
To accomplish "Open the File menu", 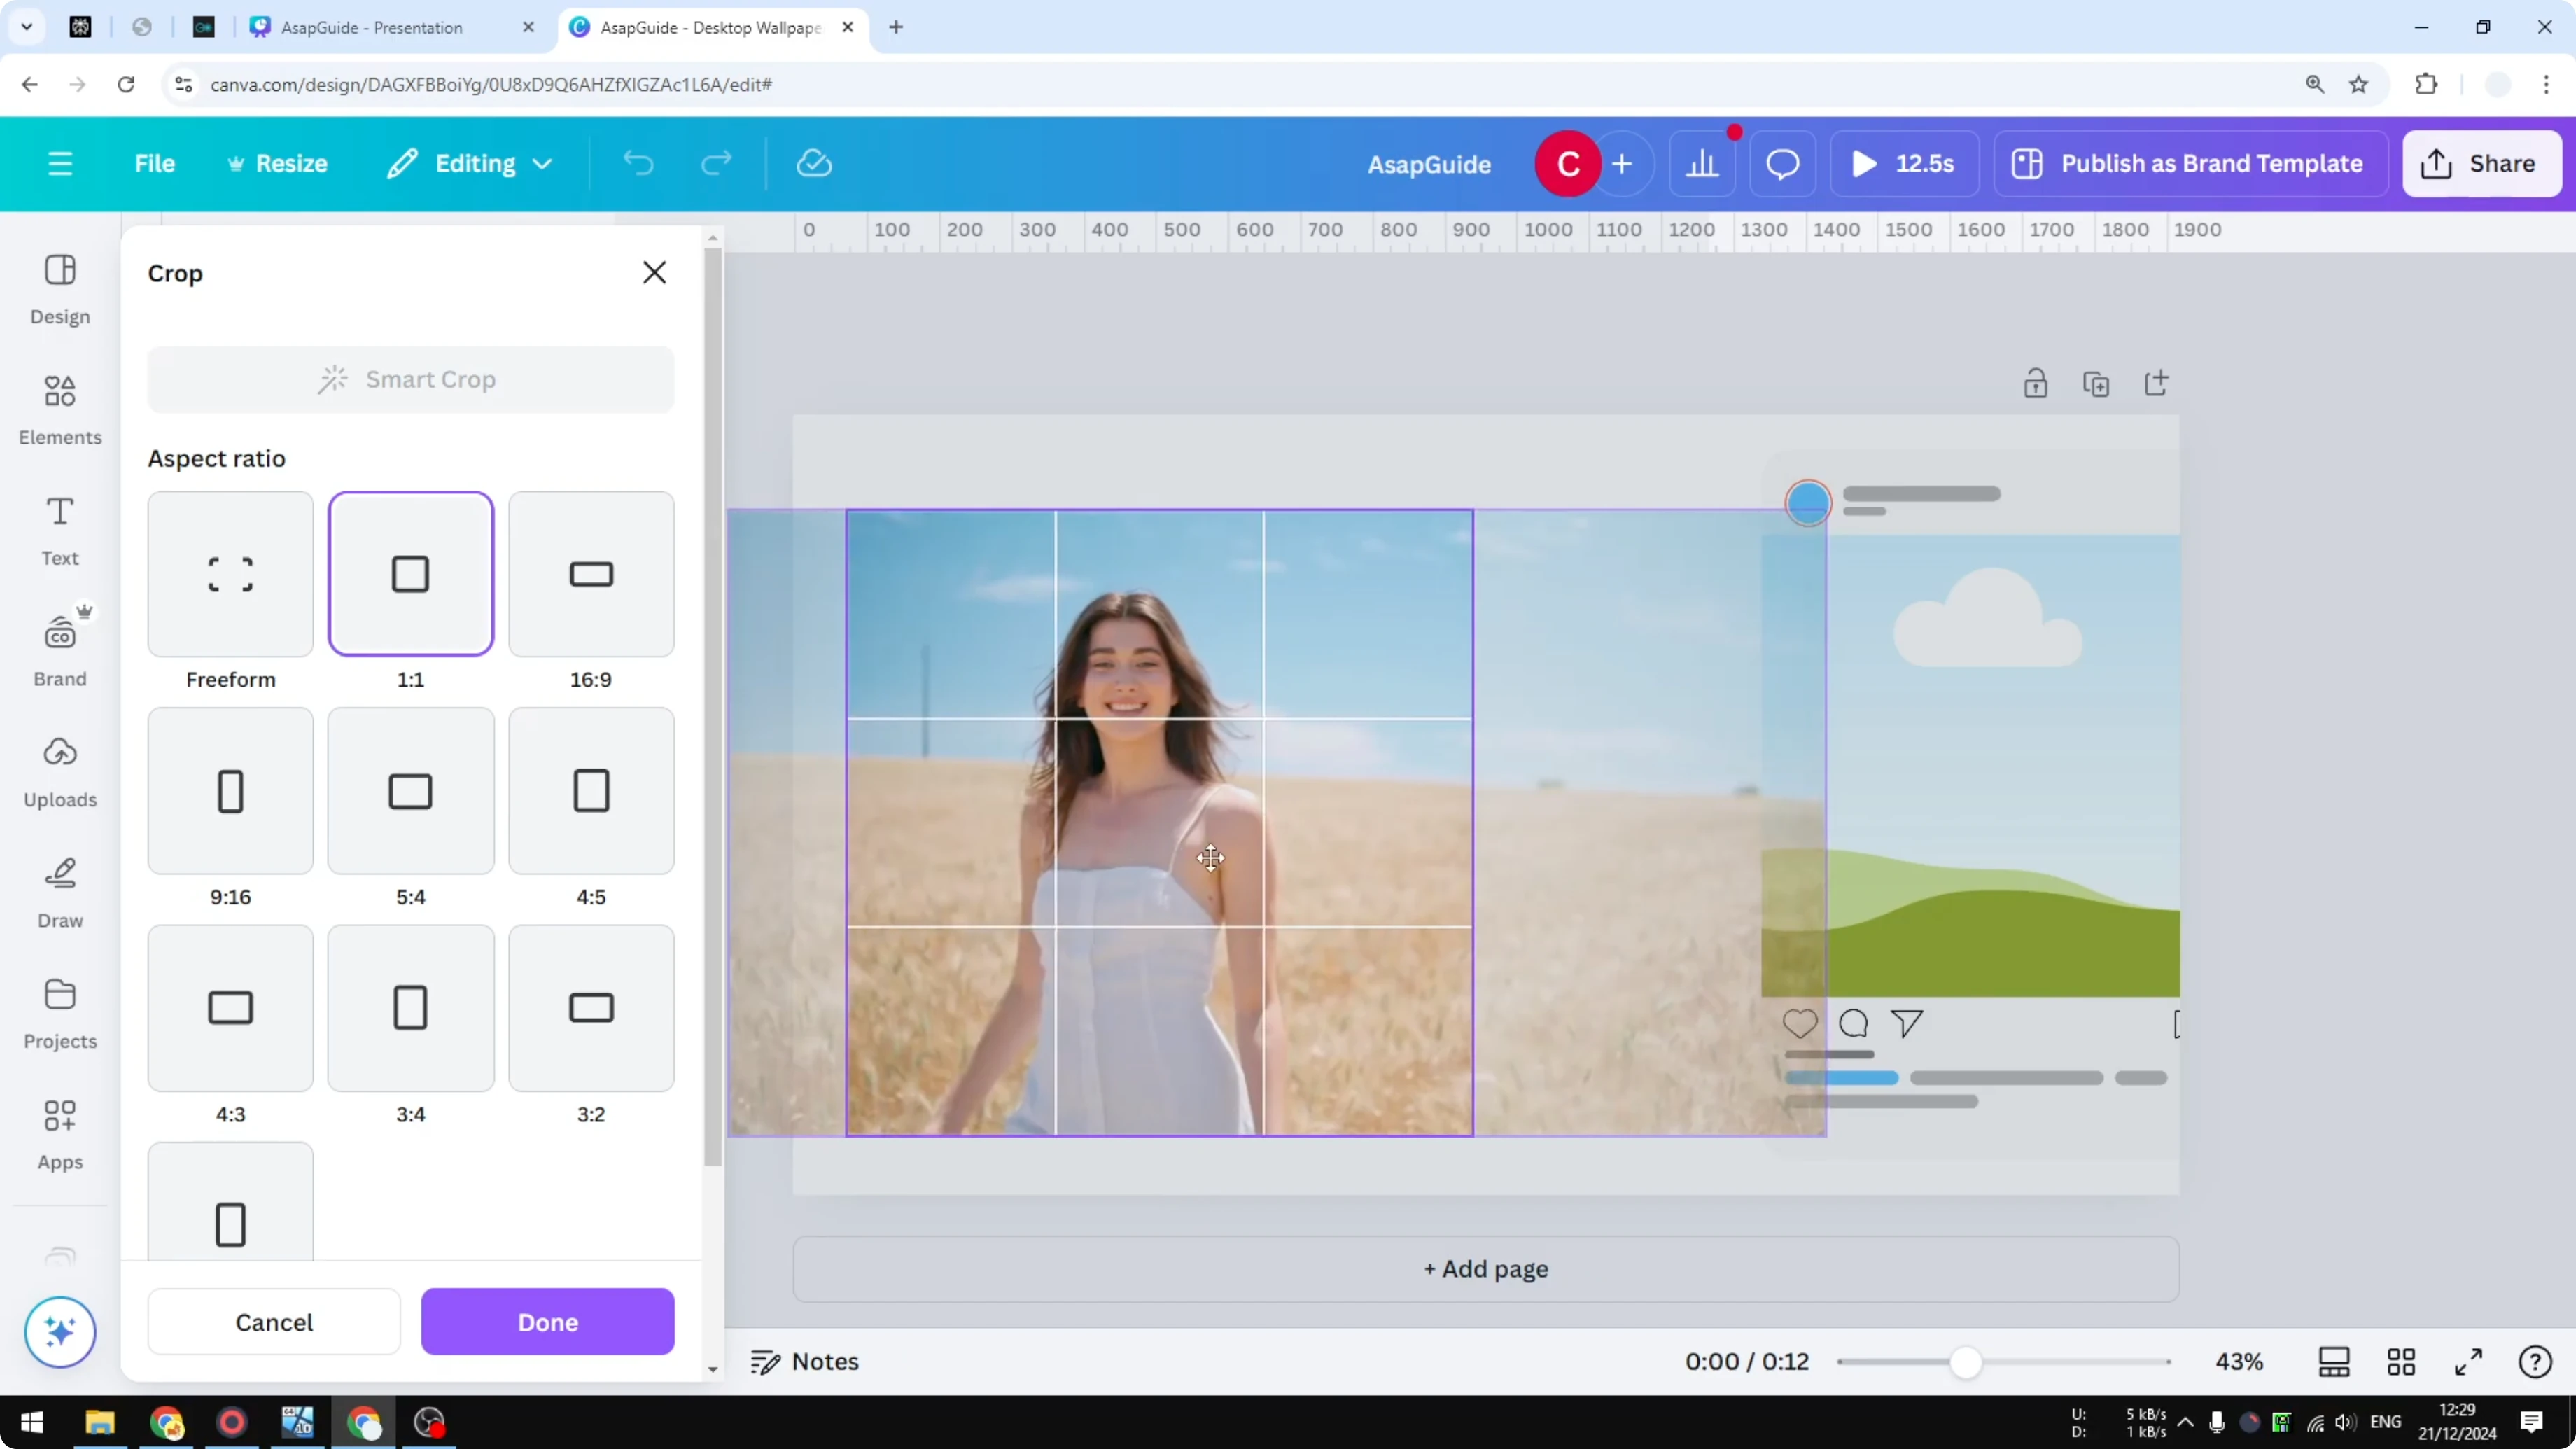I will tap(155, 163).
